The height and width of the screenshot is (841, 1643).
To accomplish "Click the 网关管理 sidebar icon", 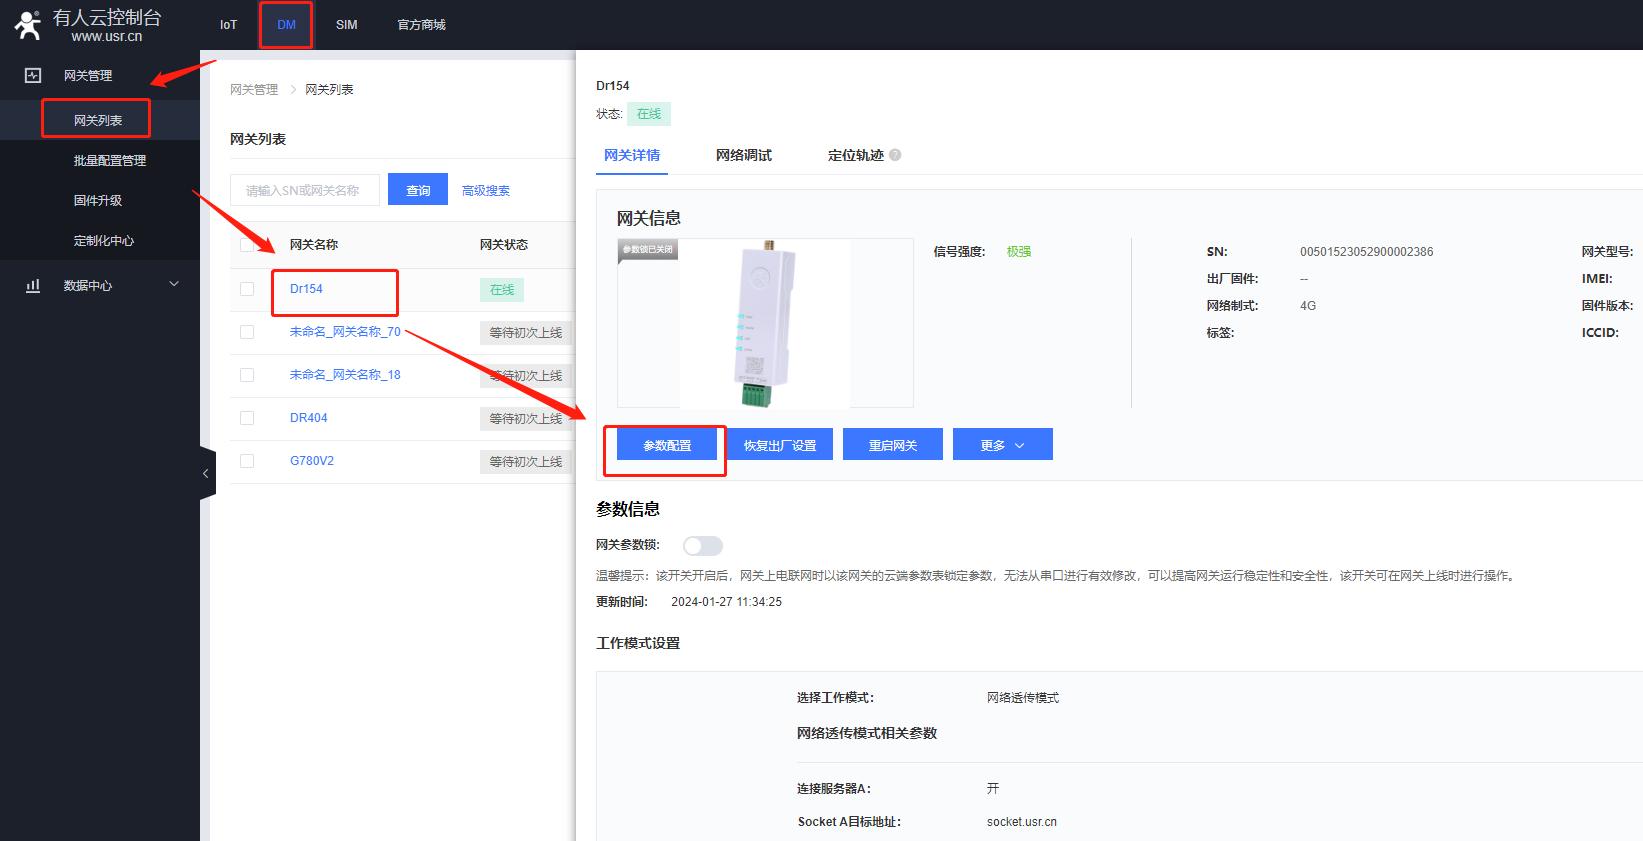I will point(33,75).
